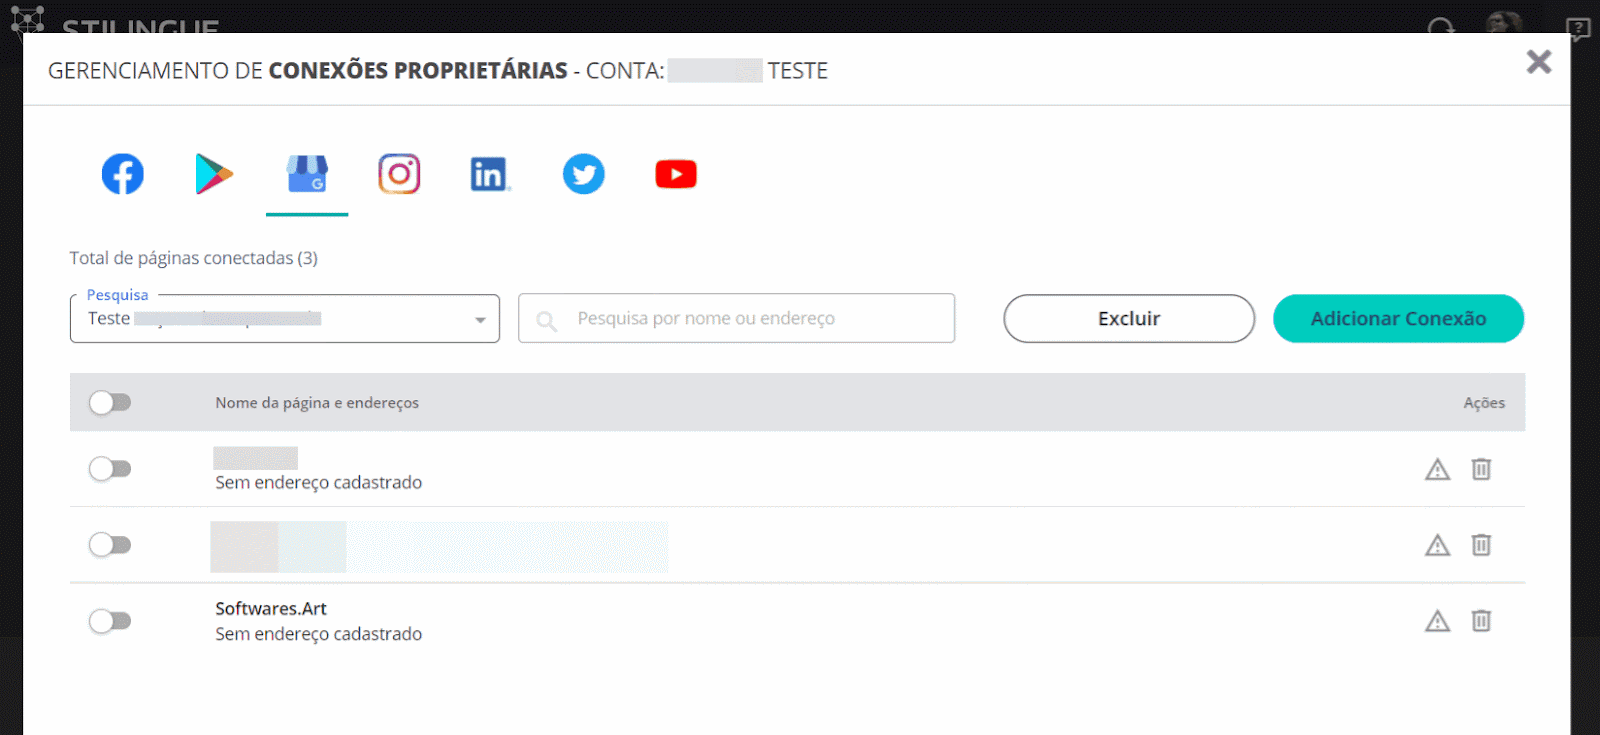Toggle the select-all switch in table header
Viewport: 1600px width, 735px height.
(x=110, y=402)
